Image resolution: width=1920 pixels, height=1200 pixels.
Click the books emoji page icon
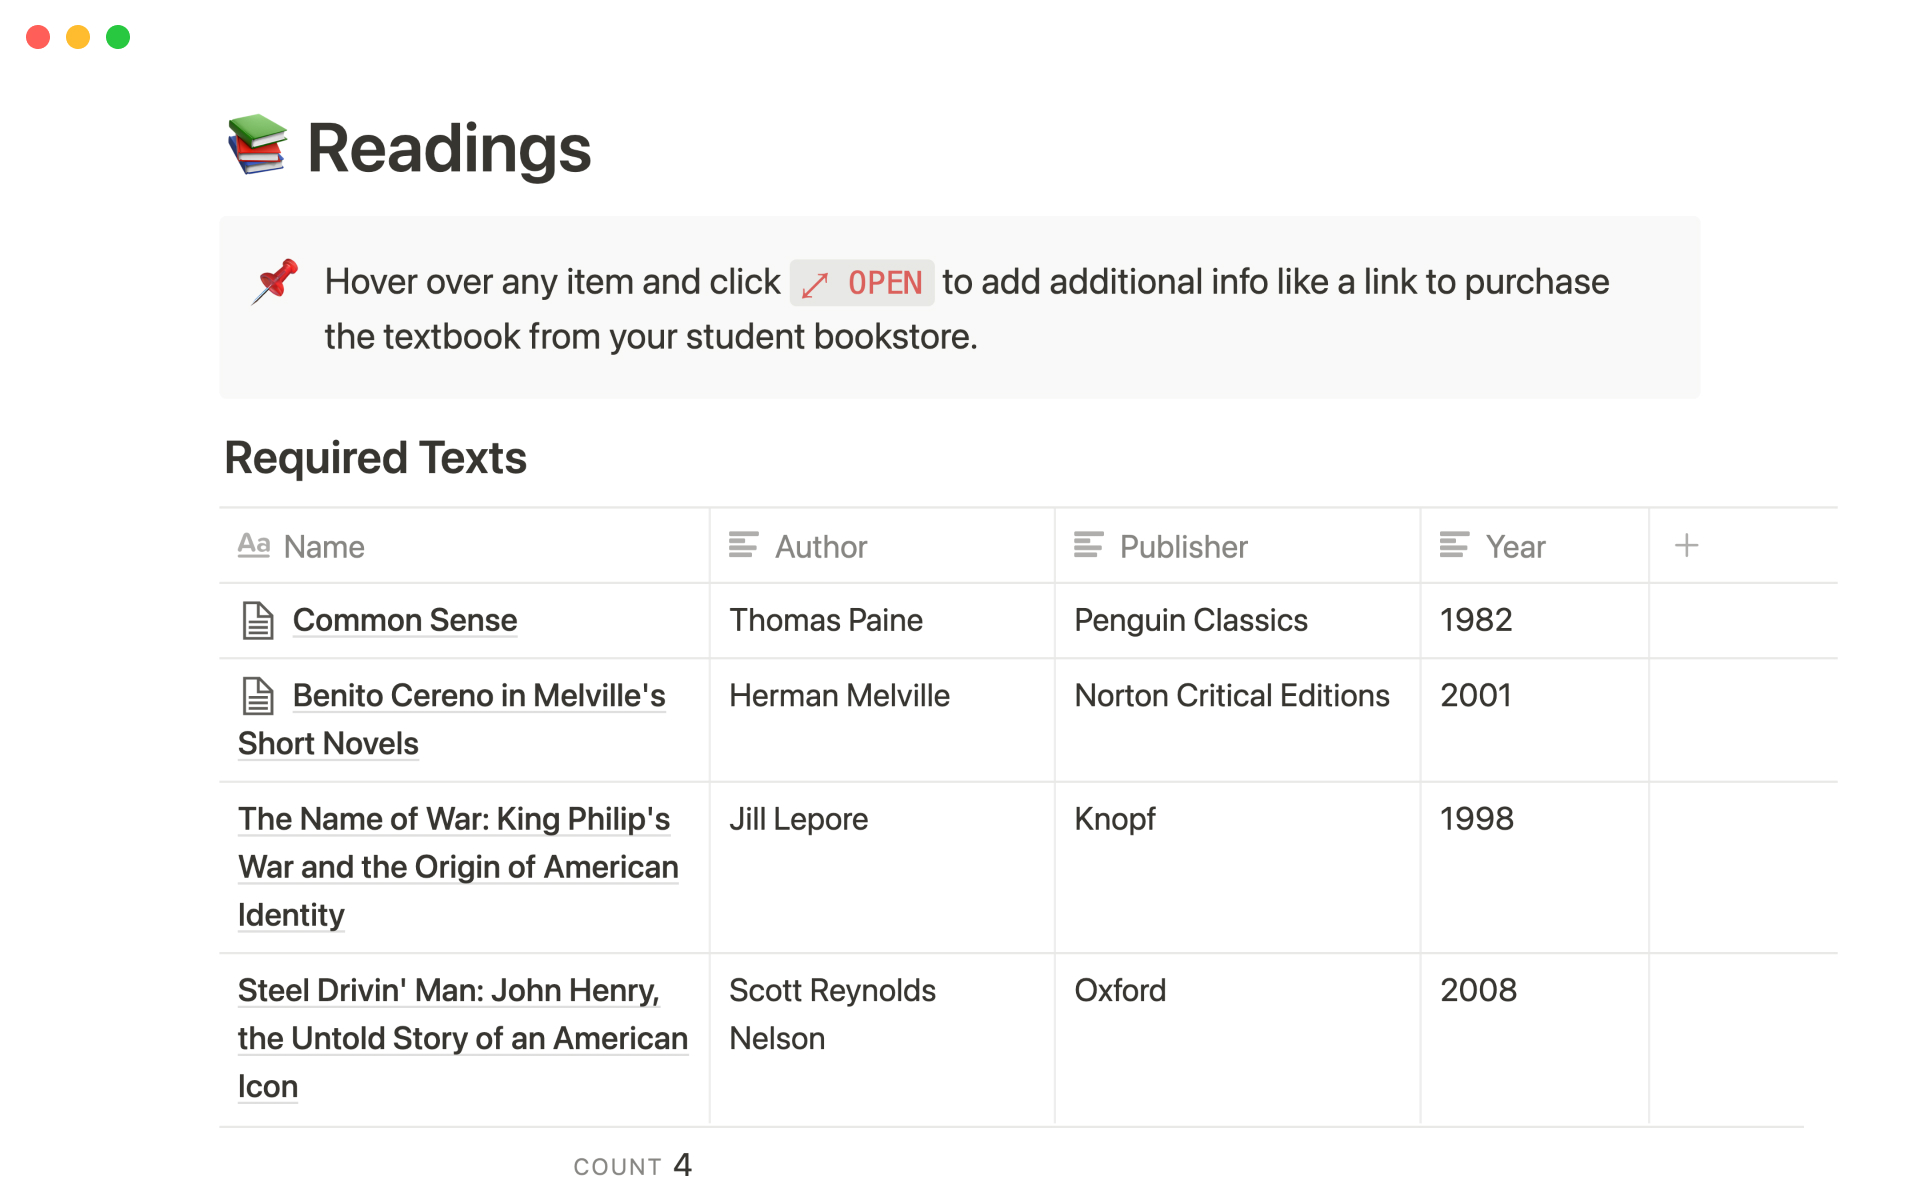(x=257, y=146)
